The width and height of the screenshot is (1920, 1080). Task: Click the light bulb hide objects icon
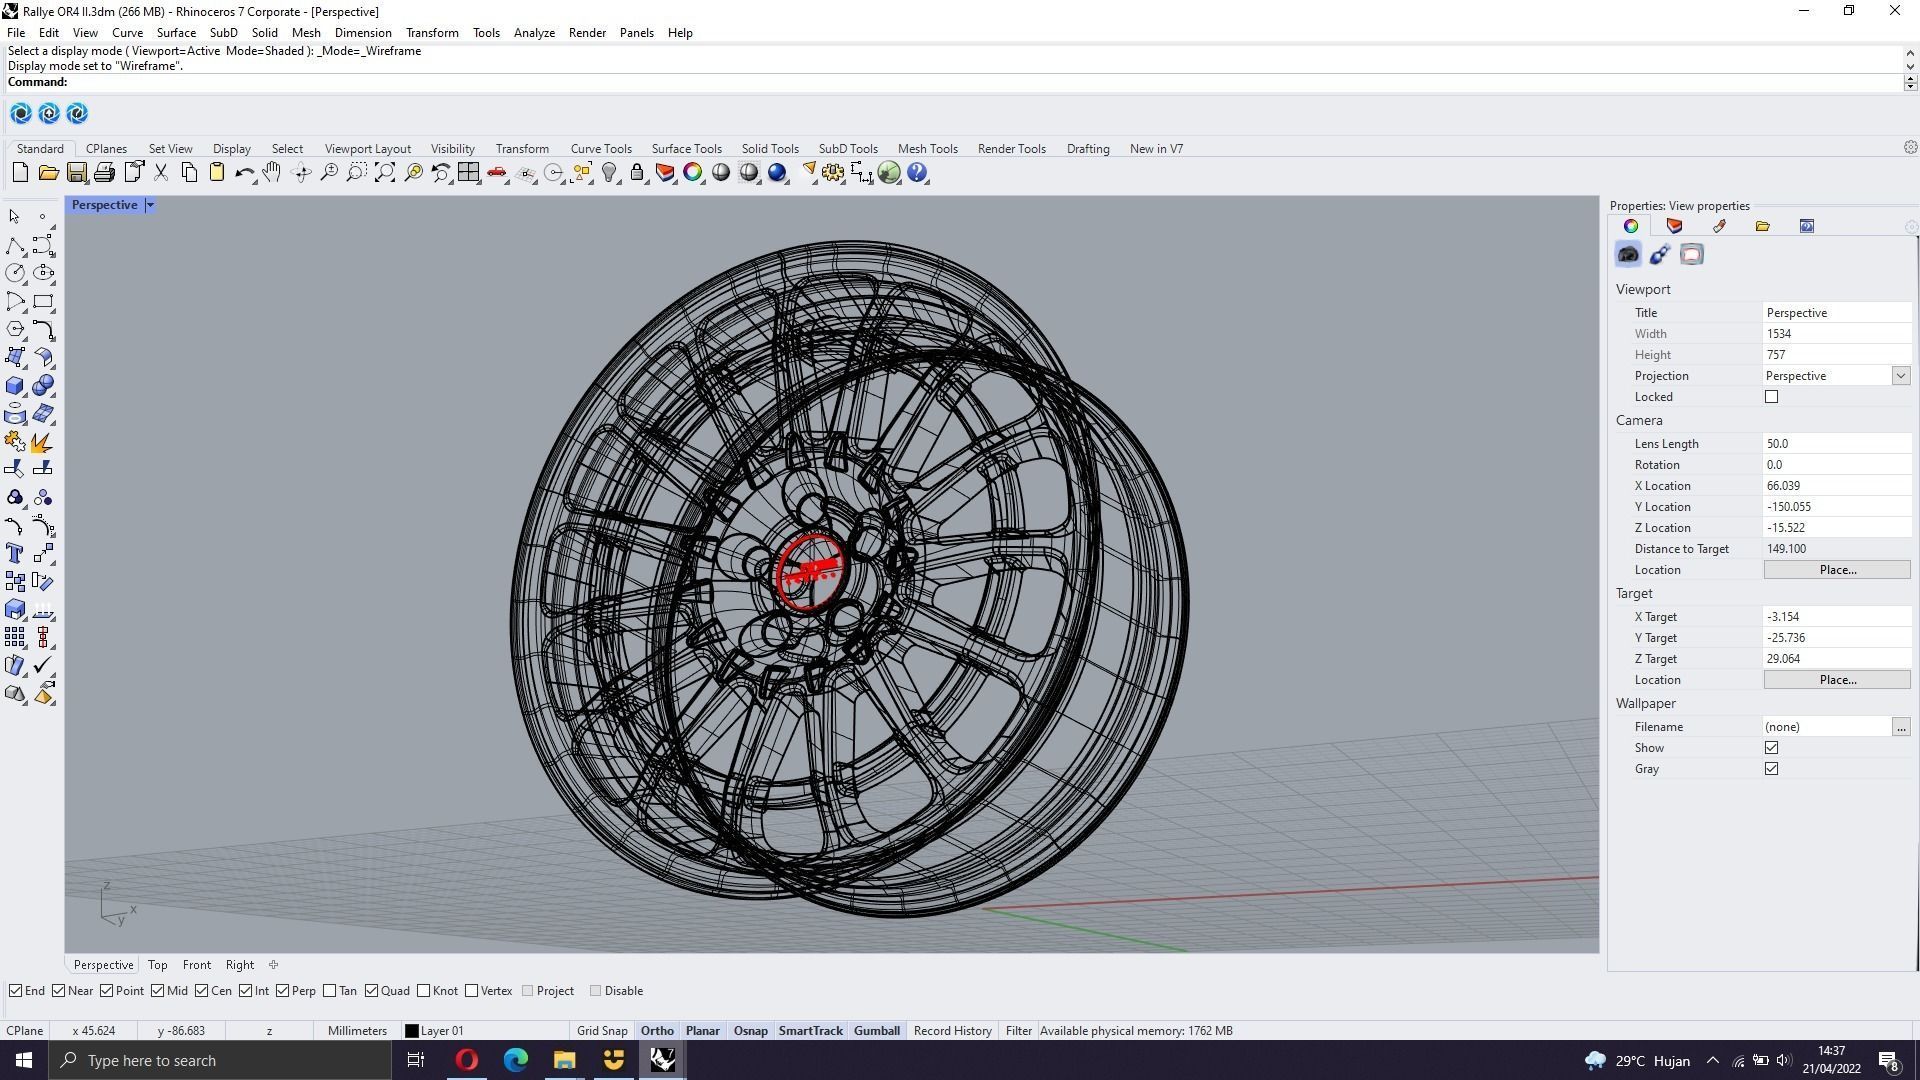[609, 173]
